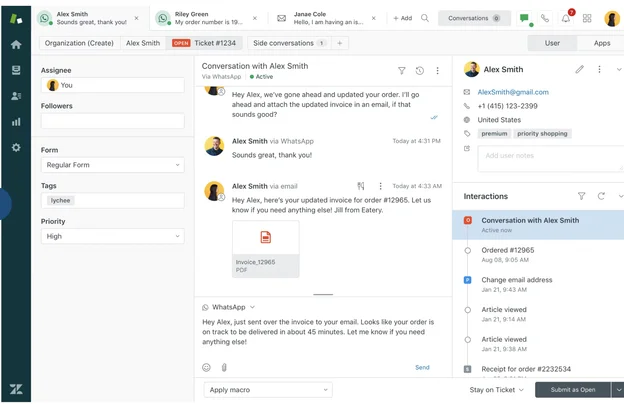Edit Alex Smith's profile with pencil icon
This screenshot has height=404, width=624.
[579, 69]
